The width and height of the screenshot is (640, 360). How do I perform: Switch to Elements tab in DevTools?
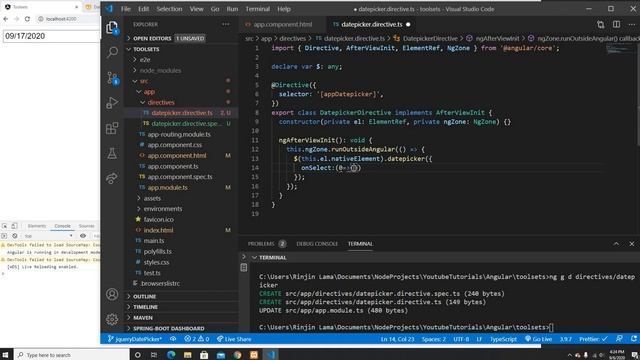click(x=37, y=226)
